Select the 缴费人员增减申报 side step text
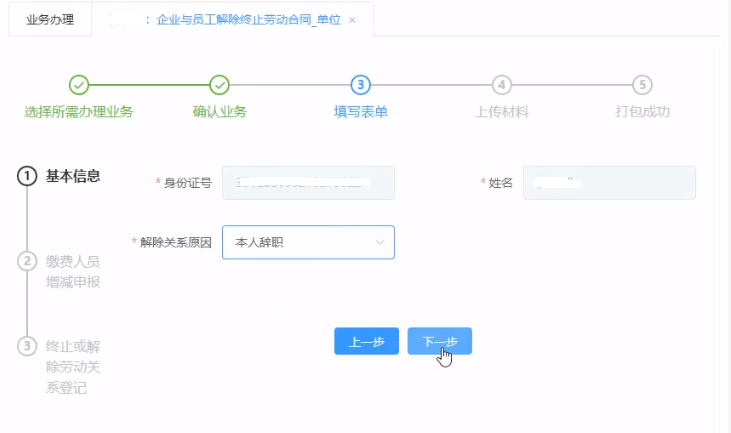This screenshot has width=731, height=433. pyautogui.click(x=73, y=271)
